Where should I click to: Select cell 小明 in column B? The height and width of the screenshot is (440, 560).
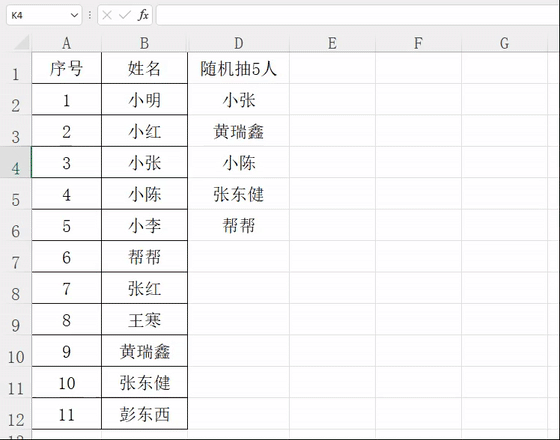tap(144, 99)
